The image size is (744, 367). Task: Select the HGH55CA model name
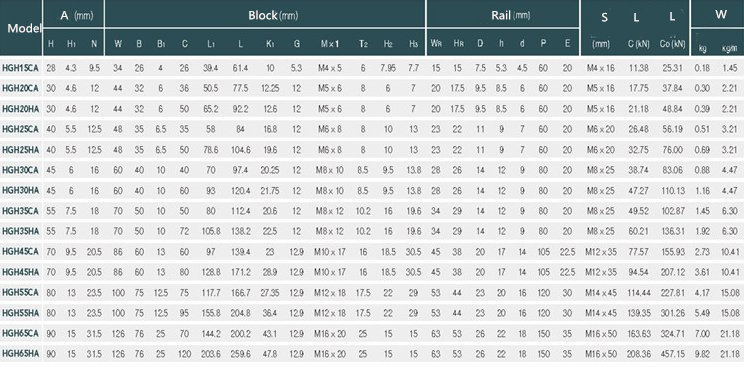pos(20,292)
